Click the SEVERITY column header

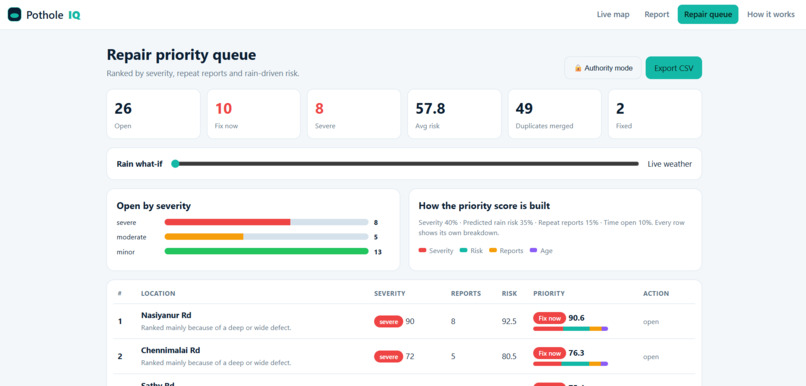pos(390,293)
